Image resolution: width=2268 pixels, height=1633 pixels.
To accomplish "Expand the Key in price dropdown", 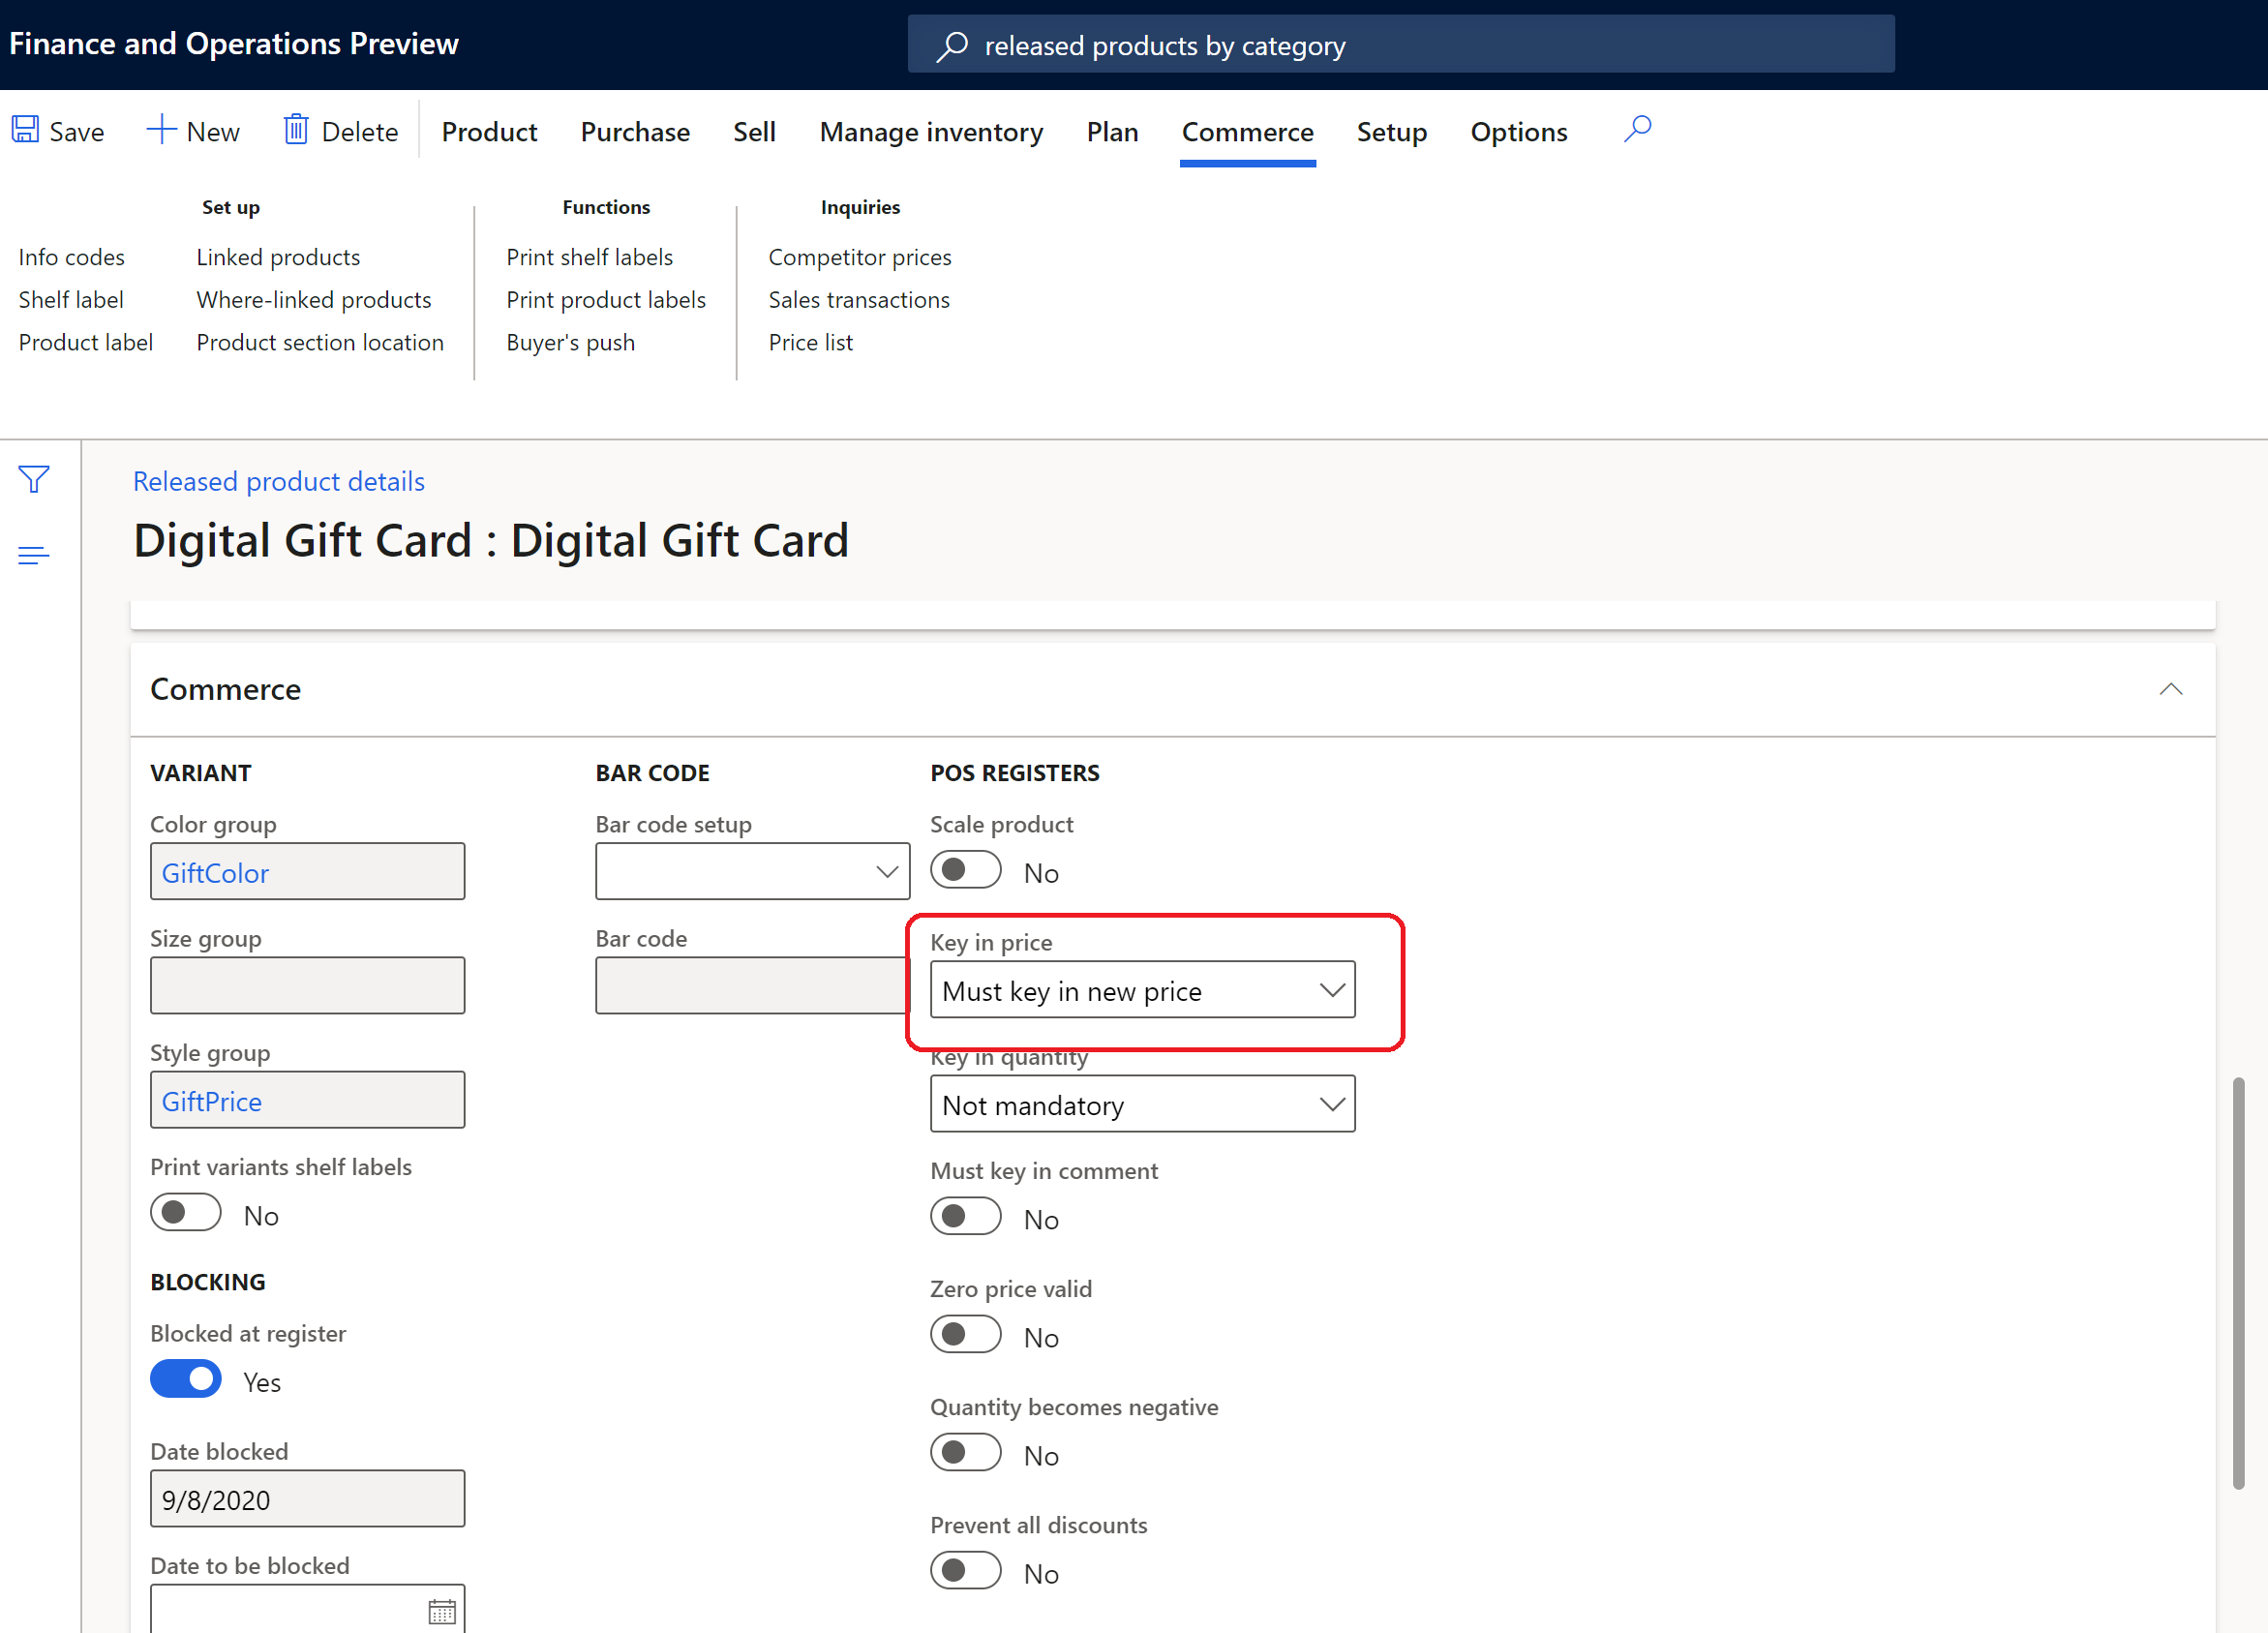I will pos(1333,988).
